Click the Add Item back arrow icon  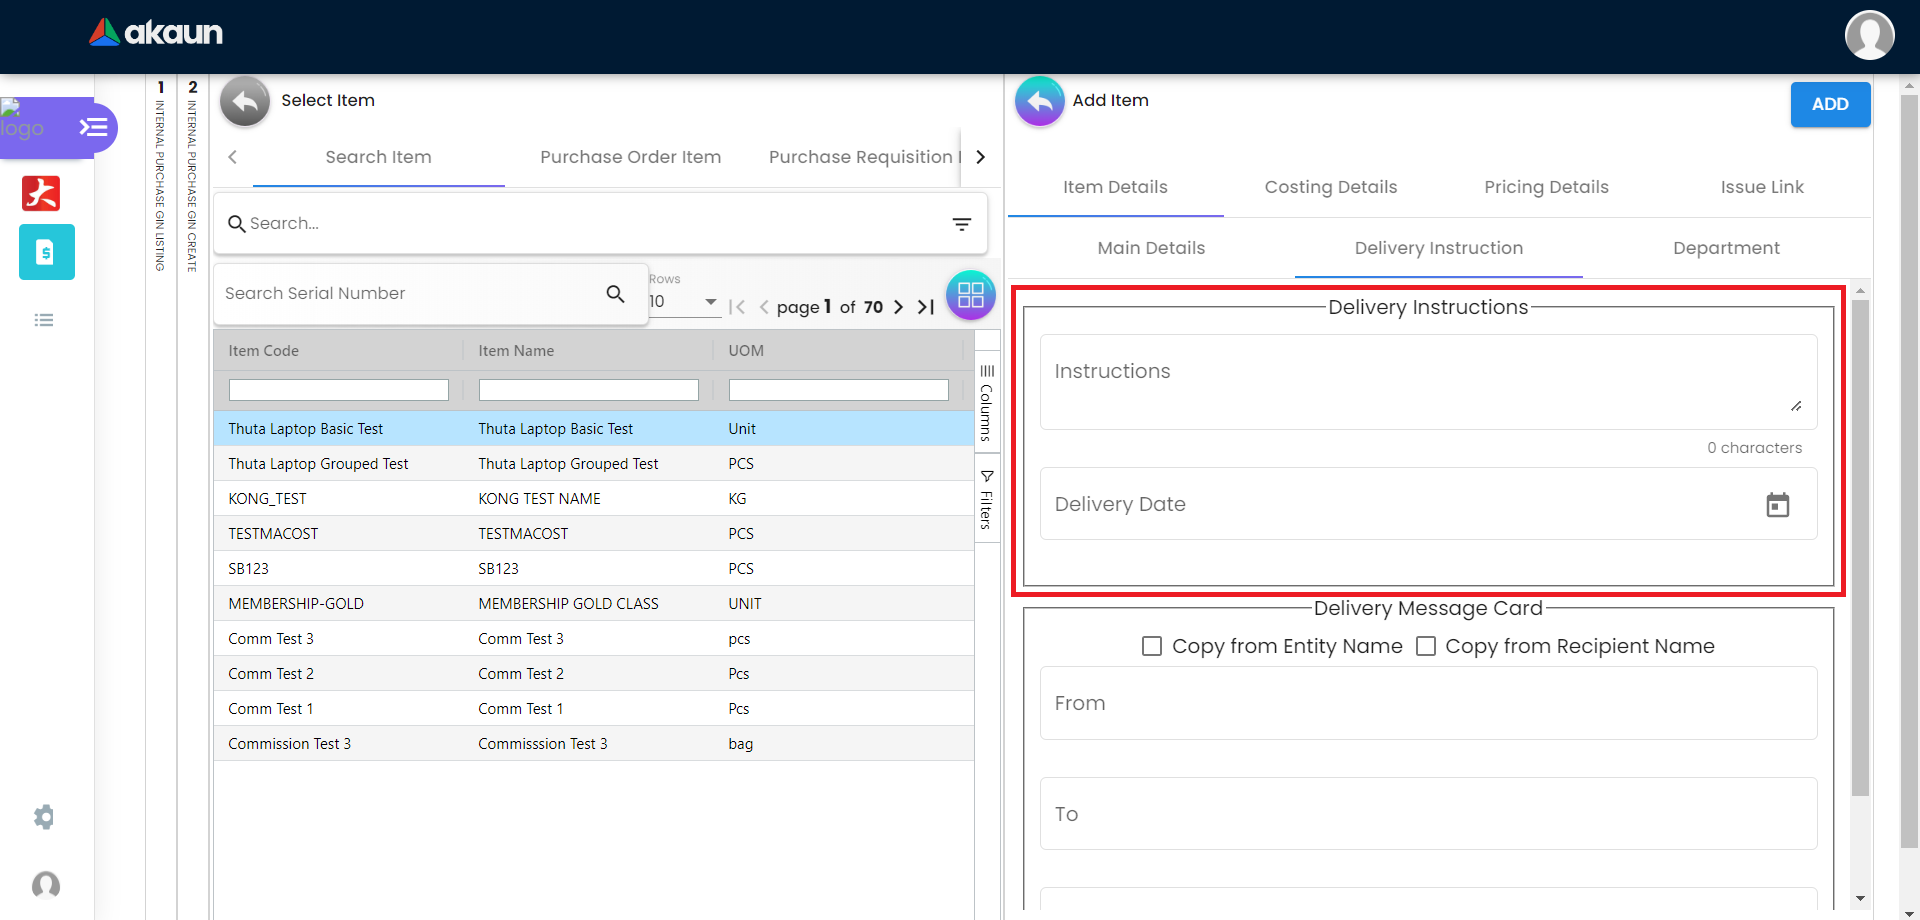pos(1039,101)
